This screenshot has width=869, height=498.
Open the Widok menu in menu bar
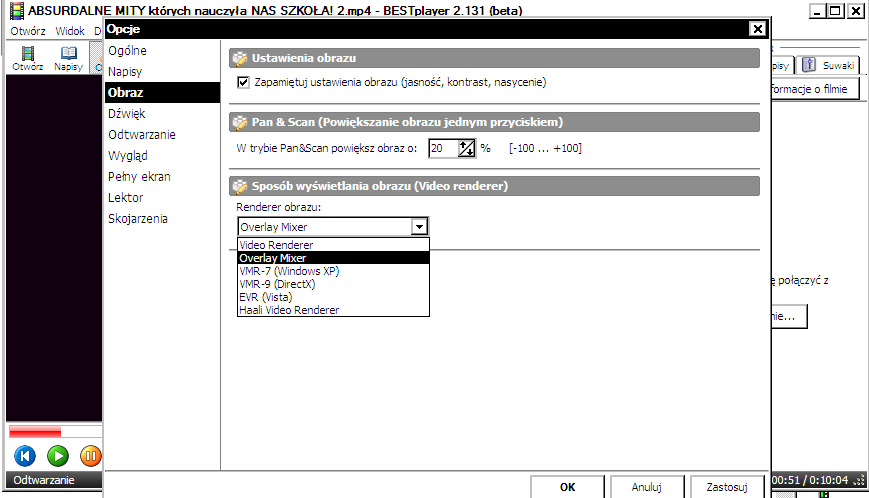point(70,31)
